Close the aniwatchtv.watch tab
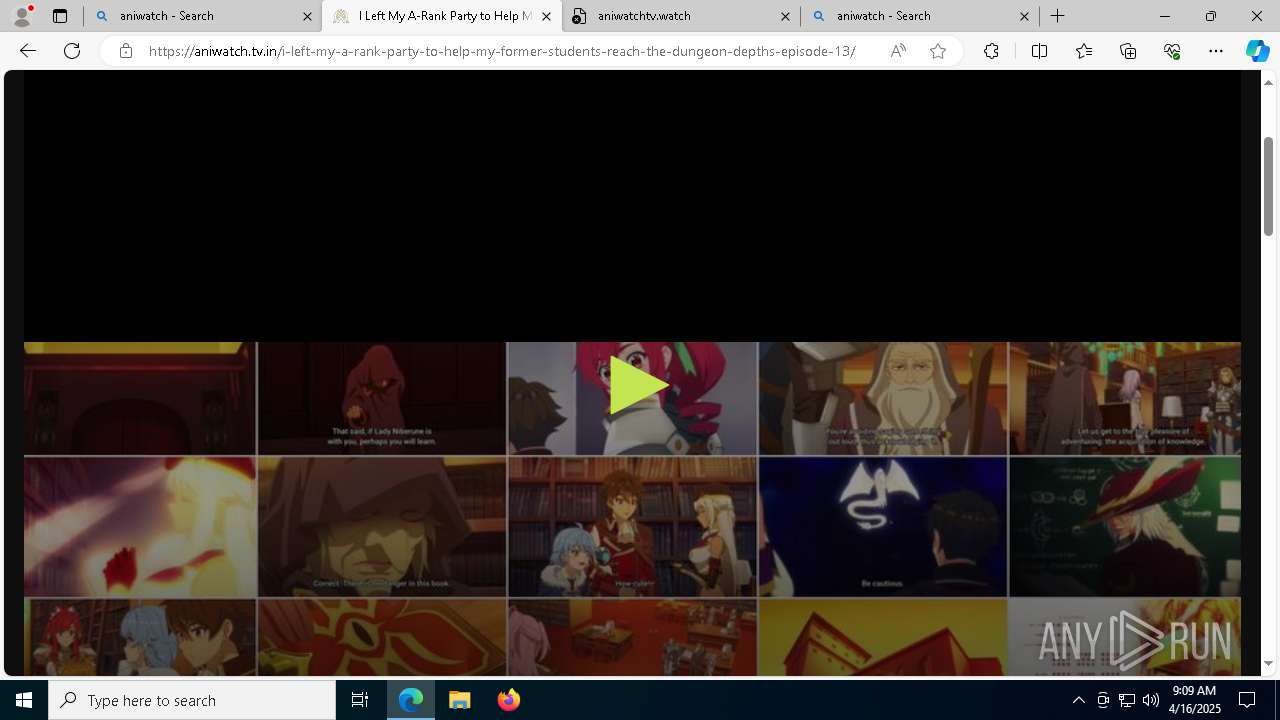This screenshot has width=1280, height=720. tap(785, 16)
